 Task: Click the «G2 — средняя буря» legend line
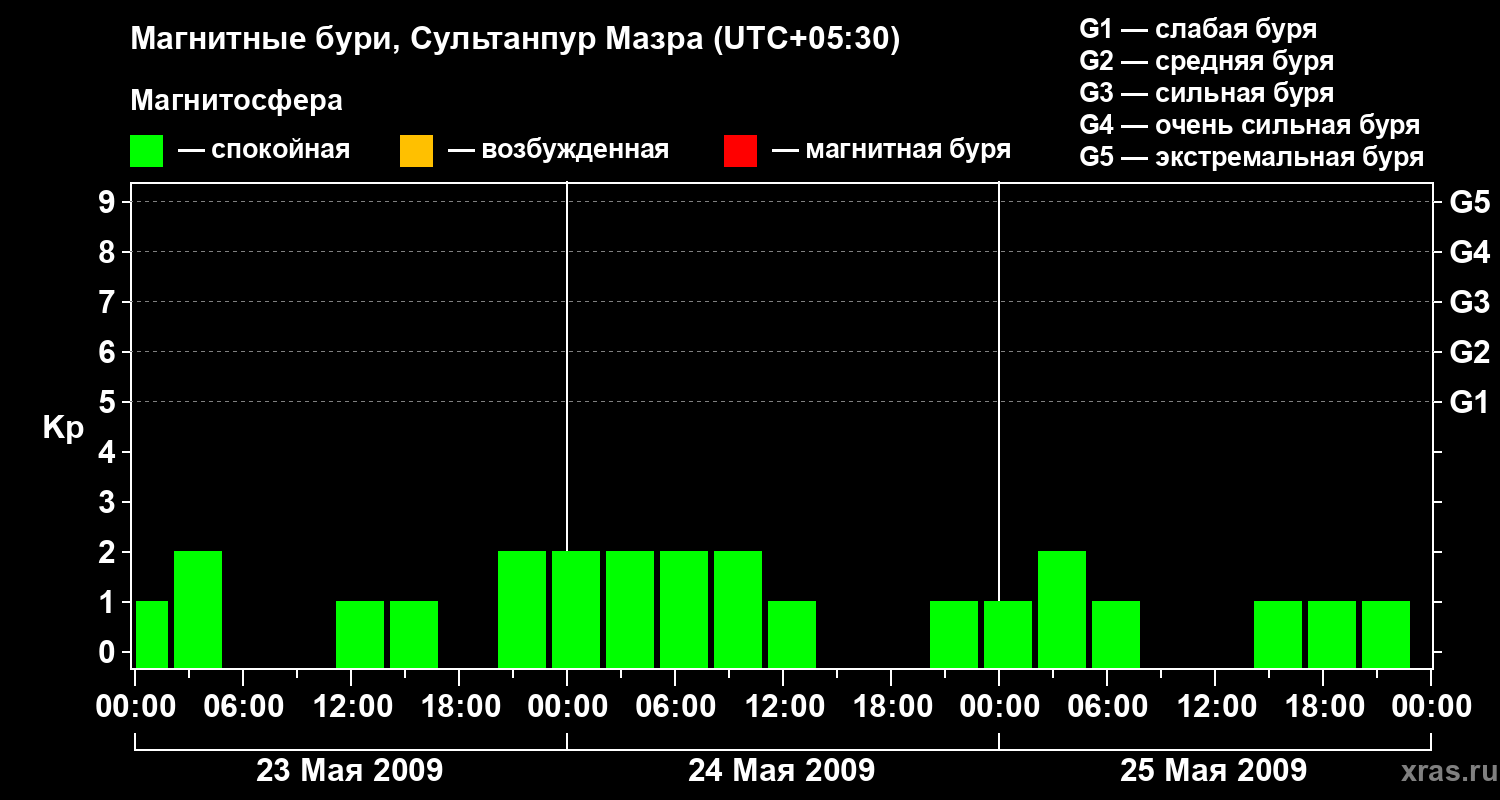click(1207, 61)
